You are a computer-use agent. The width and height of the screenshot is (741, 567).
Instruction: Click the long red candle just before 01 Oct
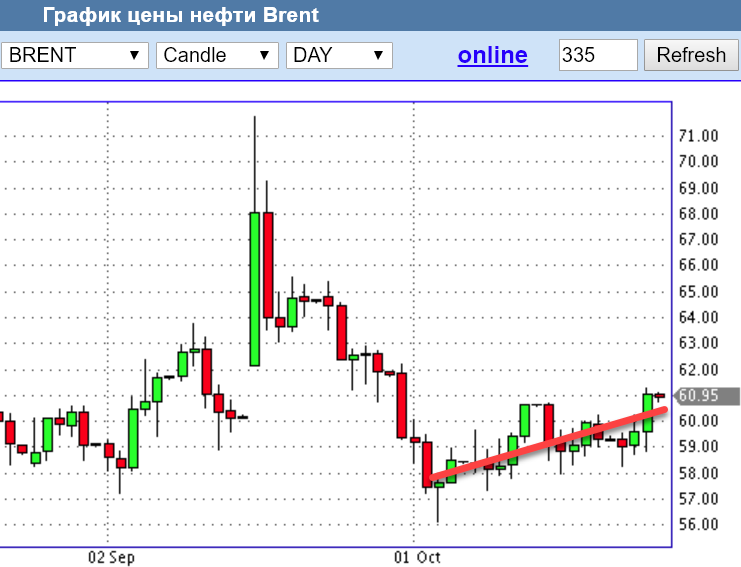click(x=401, y=405)
